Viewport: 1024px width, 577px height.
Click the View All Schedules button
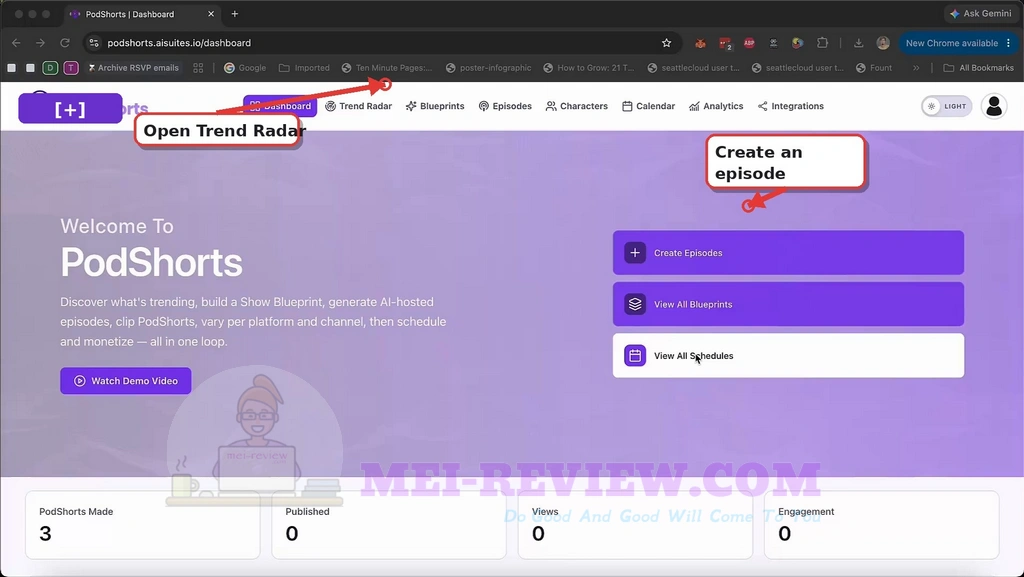(x=788, y=356)
